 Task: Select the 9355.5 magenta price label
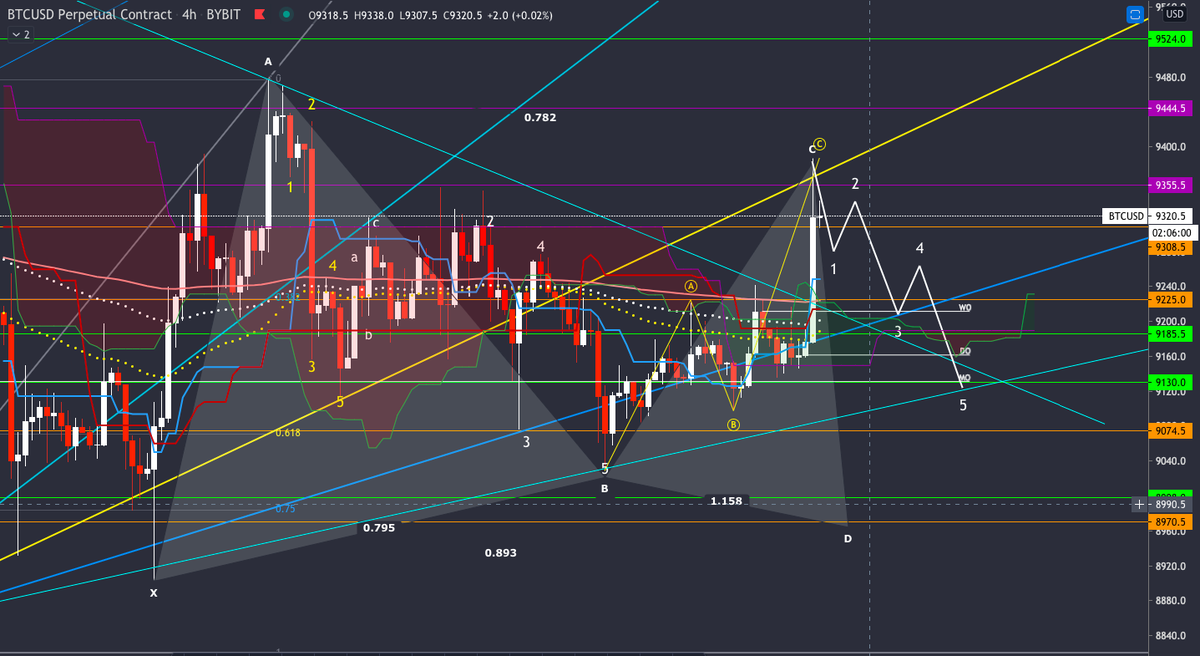click(x=1169, y=185)
